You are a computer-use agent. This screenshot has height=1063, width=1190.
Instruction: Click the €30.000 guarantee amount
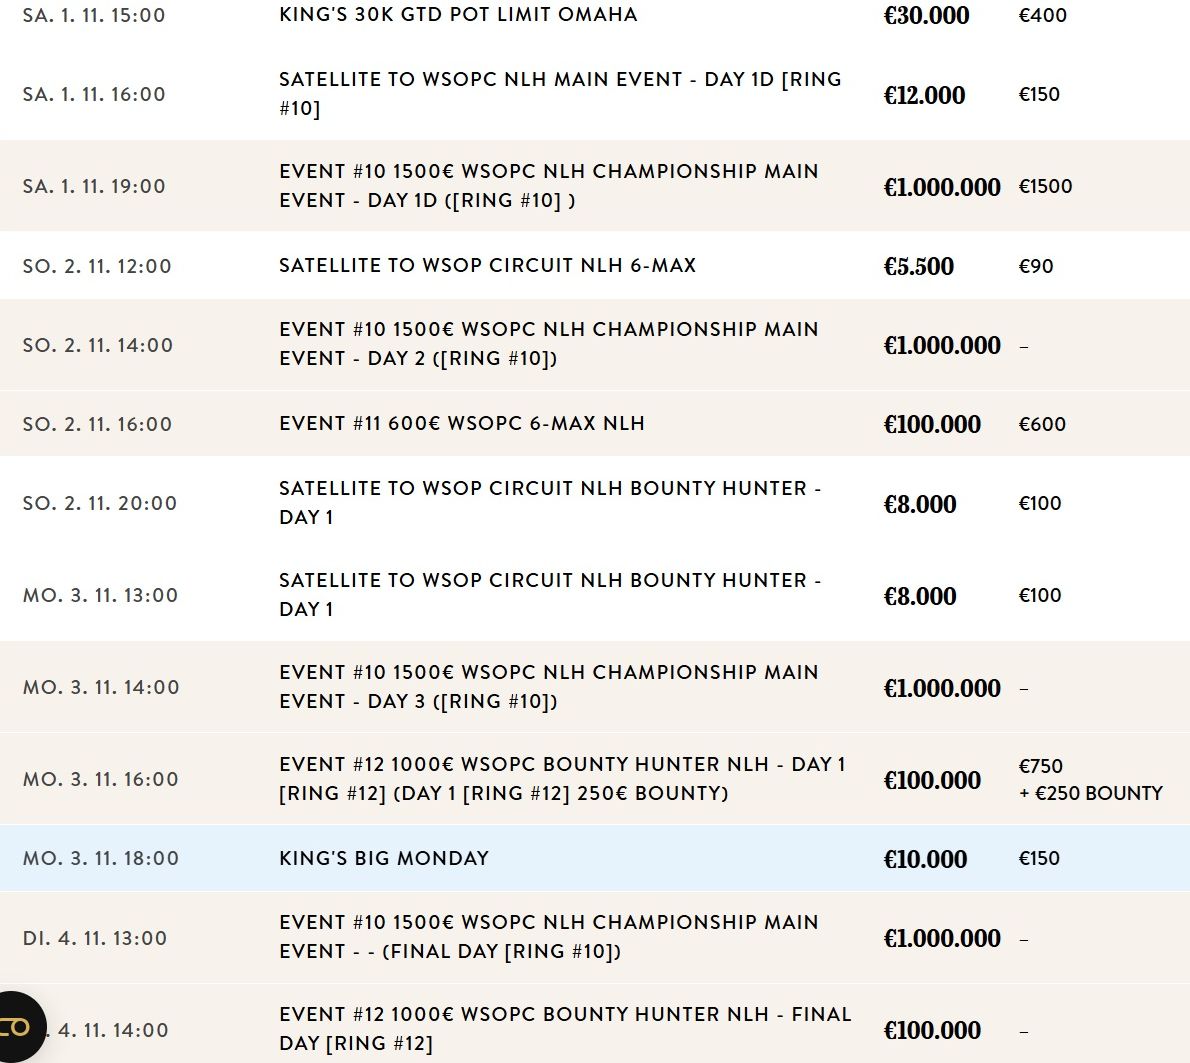926,16
